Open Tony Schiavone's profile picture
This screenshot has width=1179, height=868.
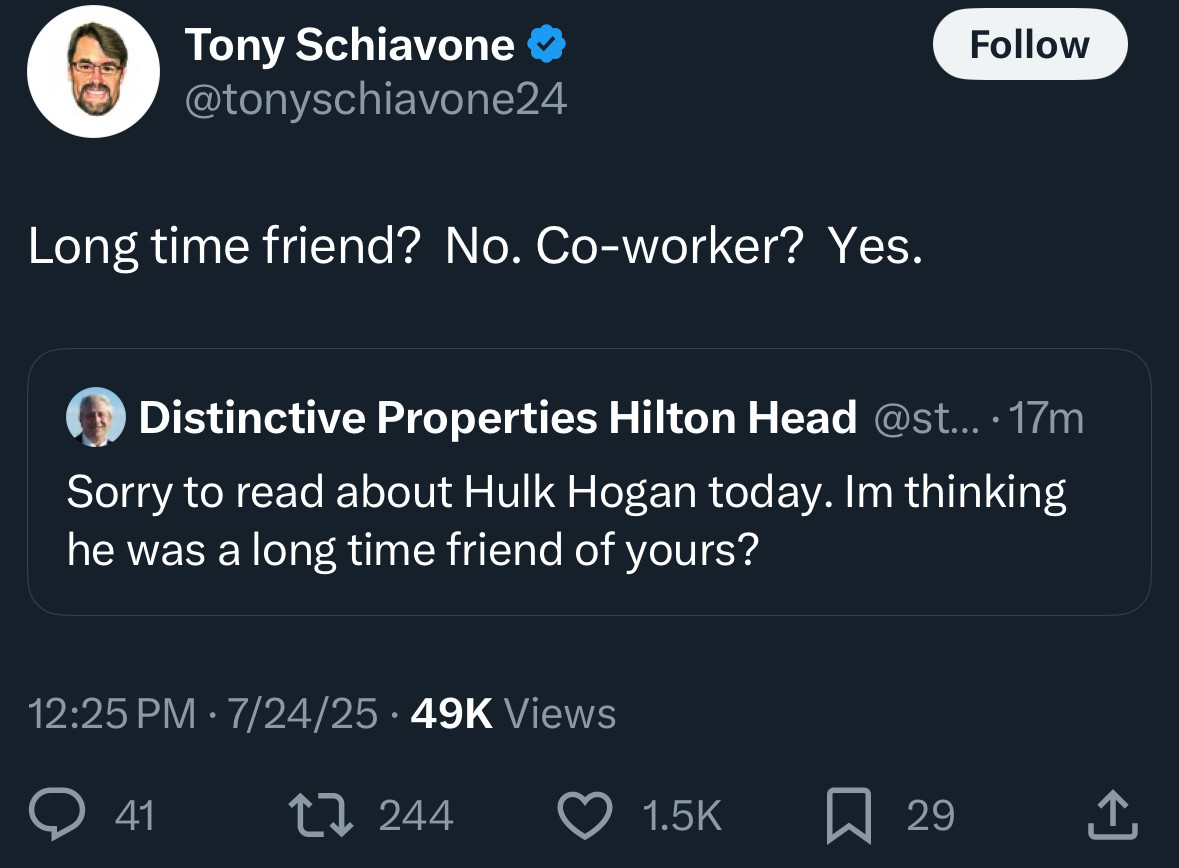click(93, 73)
